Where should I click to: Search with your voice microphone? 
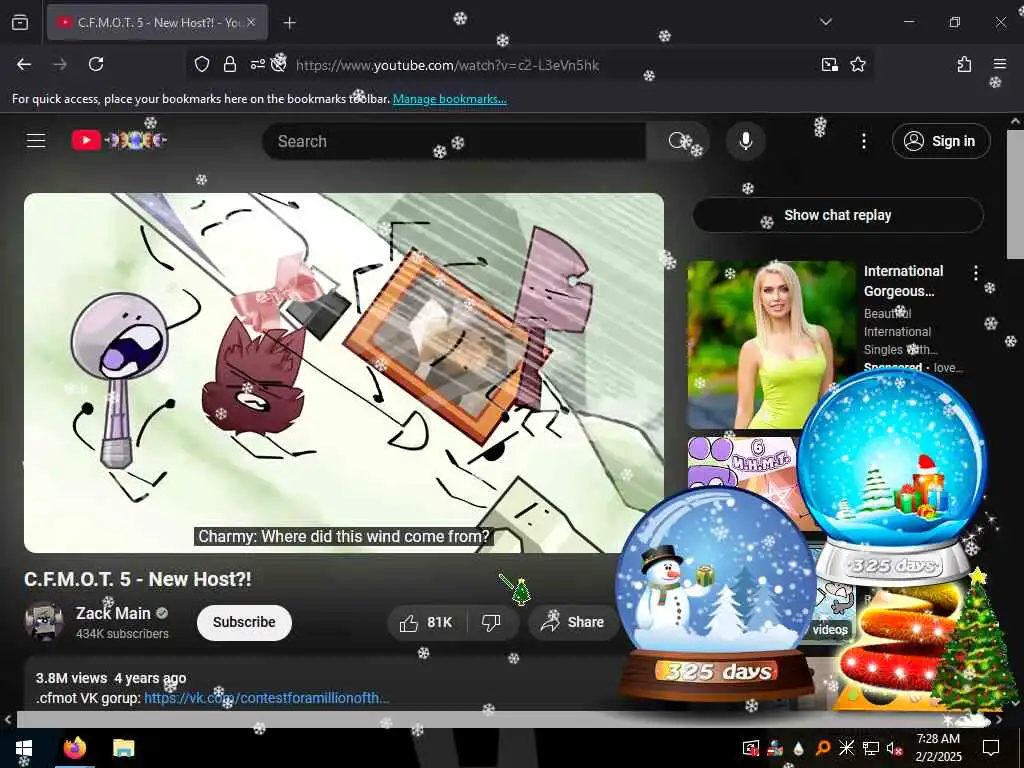point(745,141)
